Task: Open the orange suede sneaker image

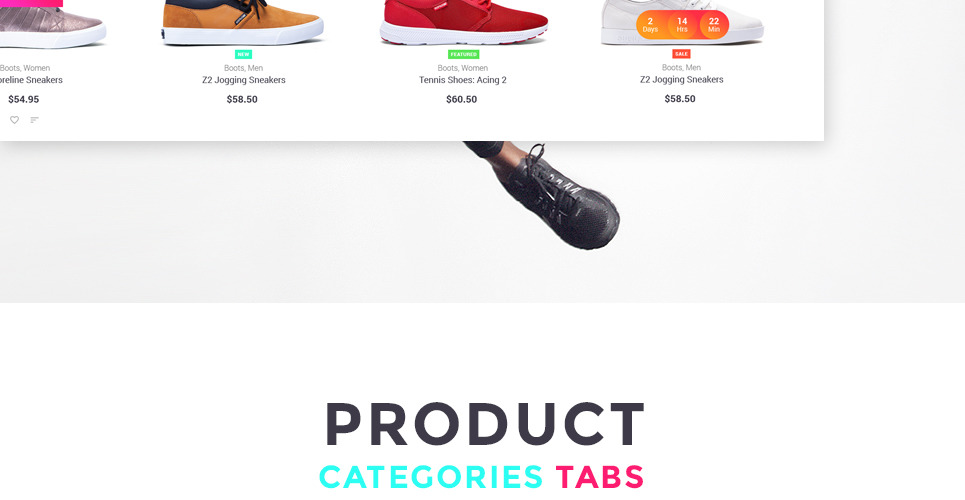Action: 243,22
